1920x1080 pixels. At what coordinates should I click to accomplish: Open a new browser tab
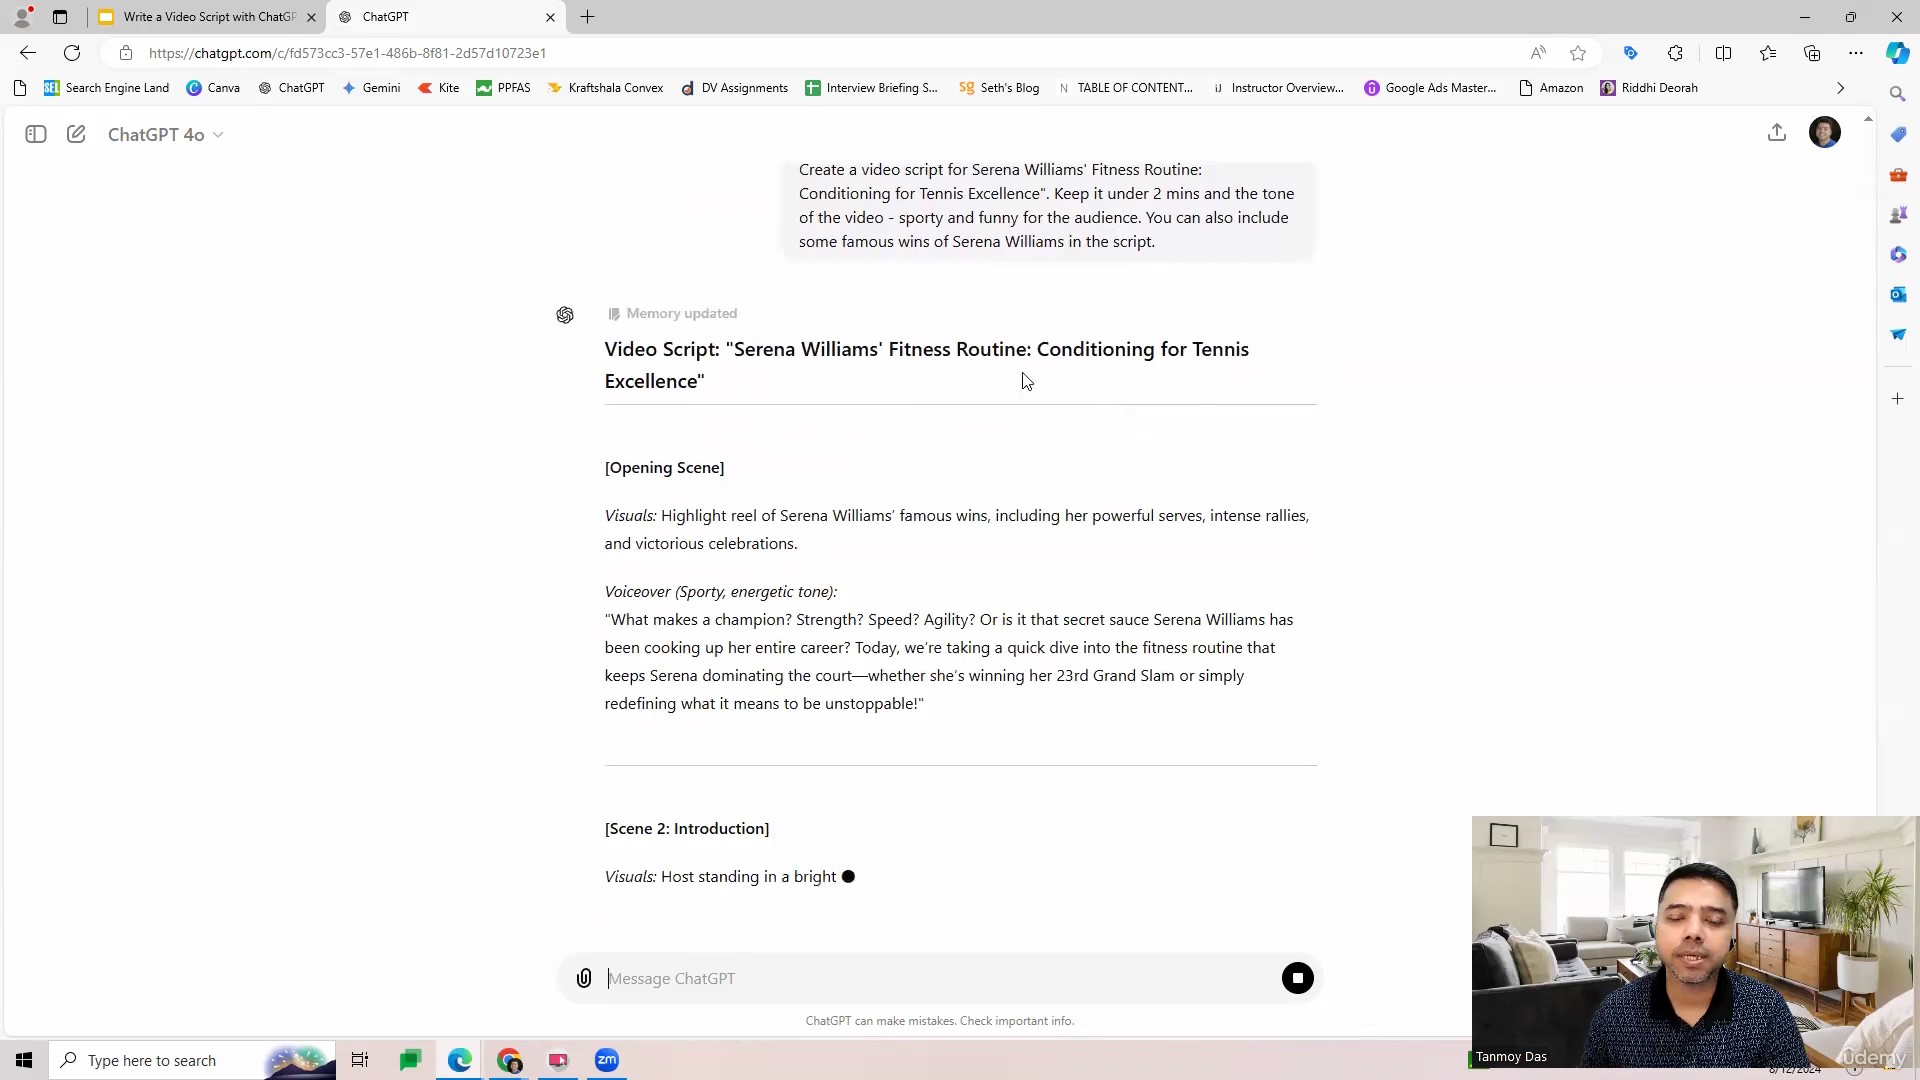tap(587, 17)
